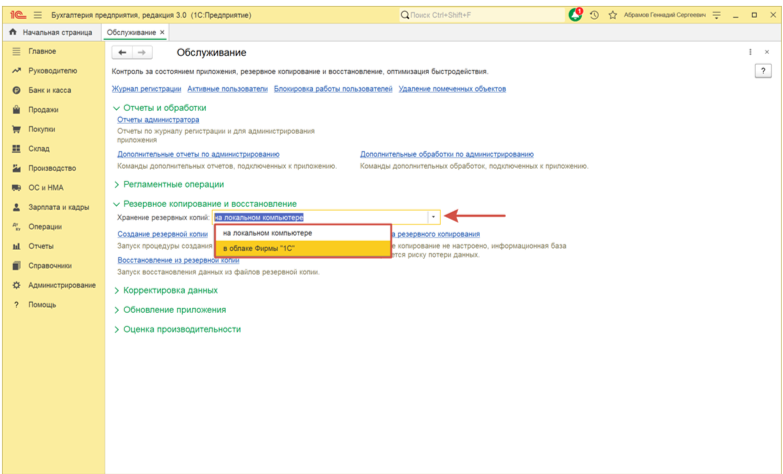Go back with the left arrow button
The width and height of the screenshot is (783, 474).
[x=122, y=52]
